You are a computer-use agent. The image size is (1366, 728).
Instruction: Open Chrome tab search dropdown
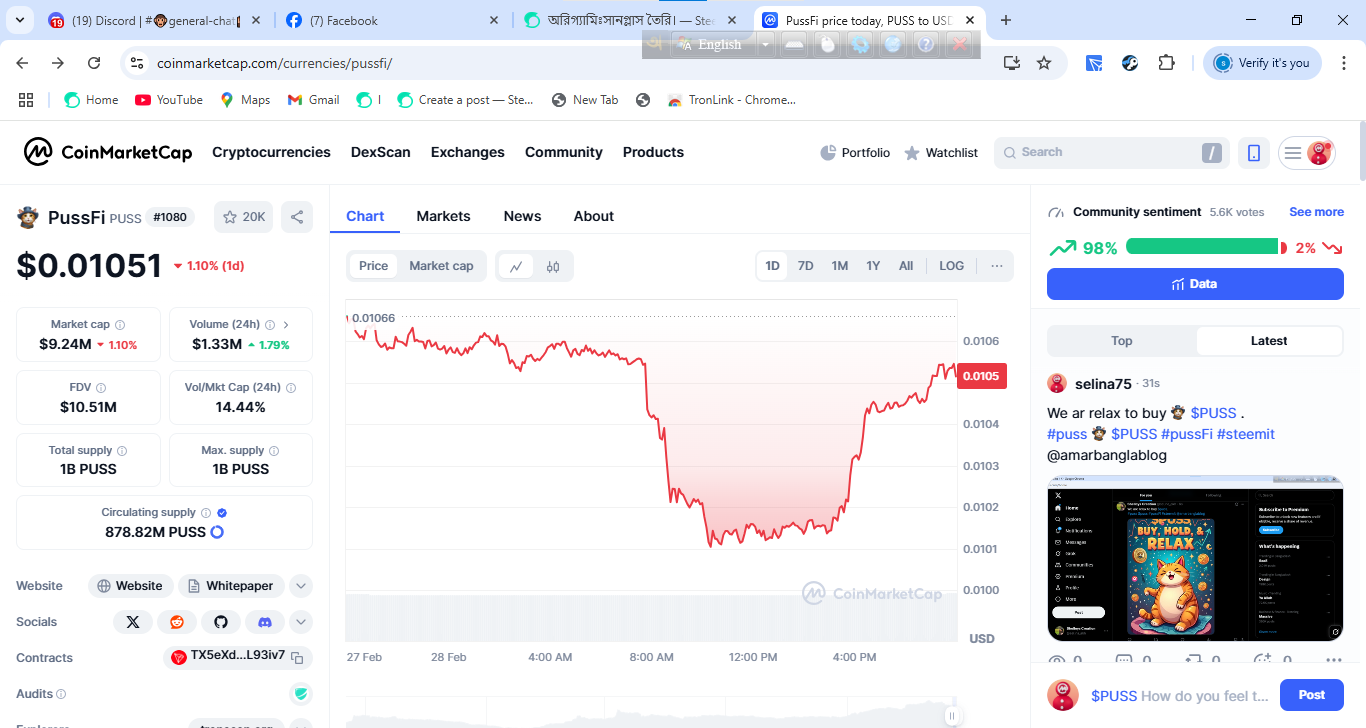tap(18, 20)
